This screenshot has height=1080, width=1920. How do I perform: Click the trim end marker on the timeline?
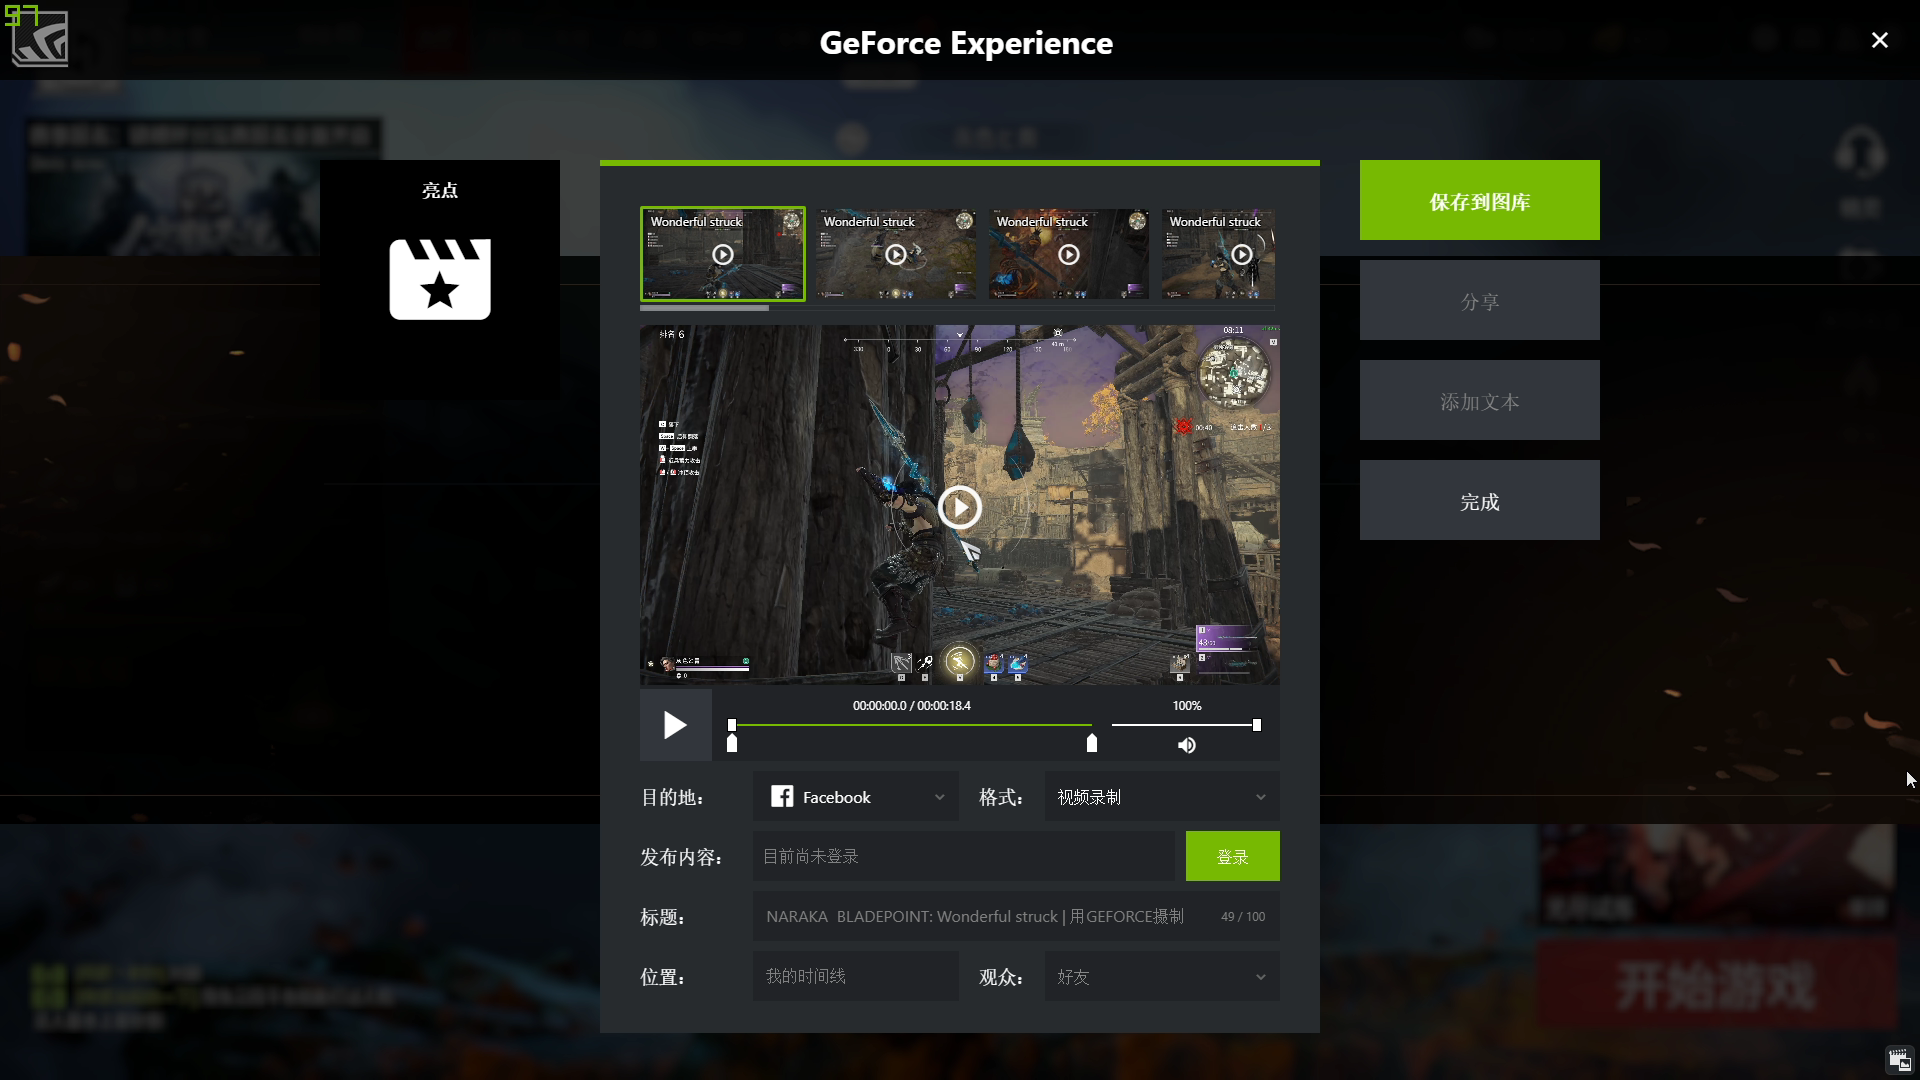point(1092,743)
